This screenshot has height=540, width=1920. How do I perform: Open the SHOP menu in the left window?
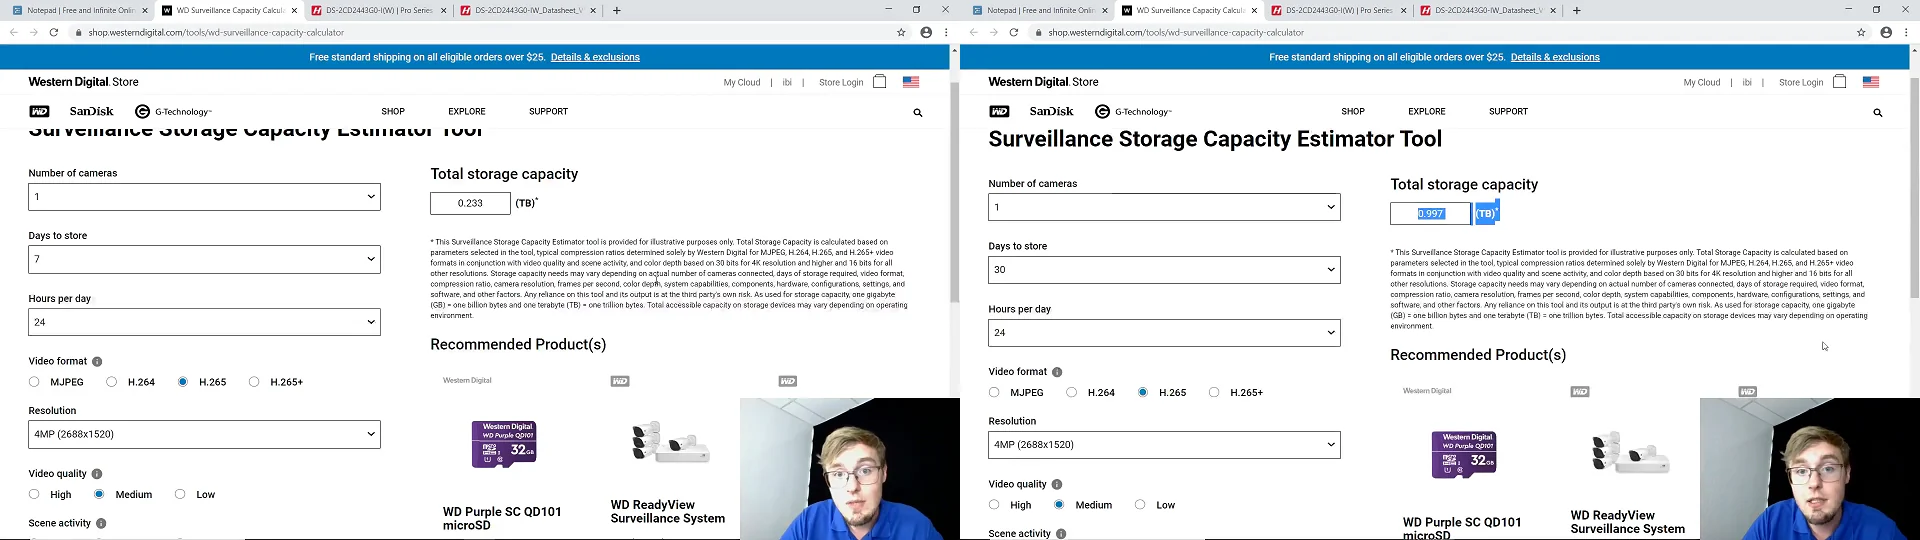[393, 111]
